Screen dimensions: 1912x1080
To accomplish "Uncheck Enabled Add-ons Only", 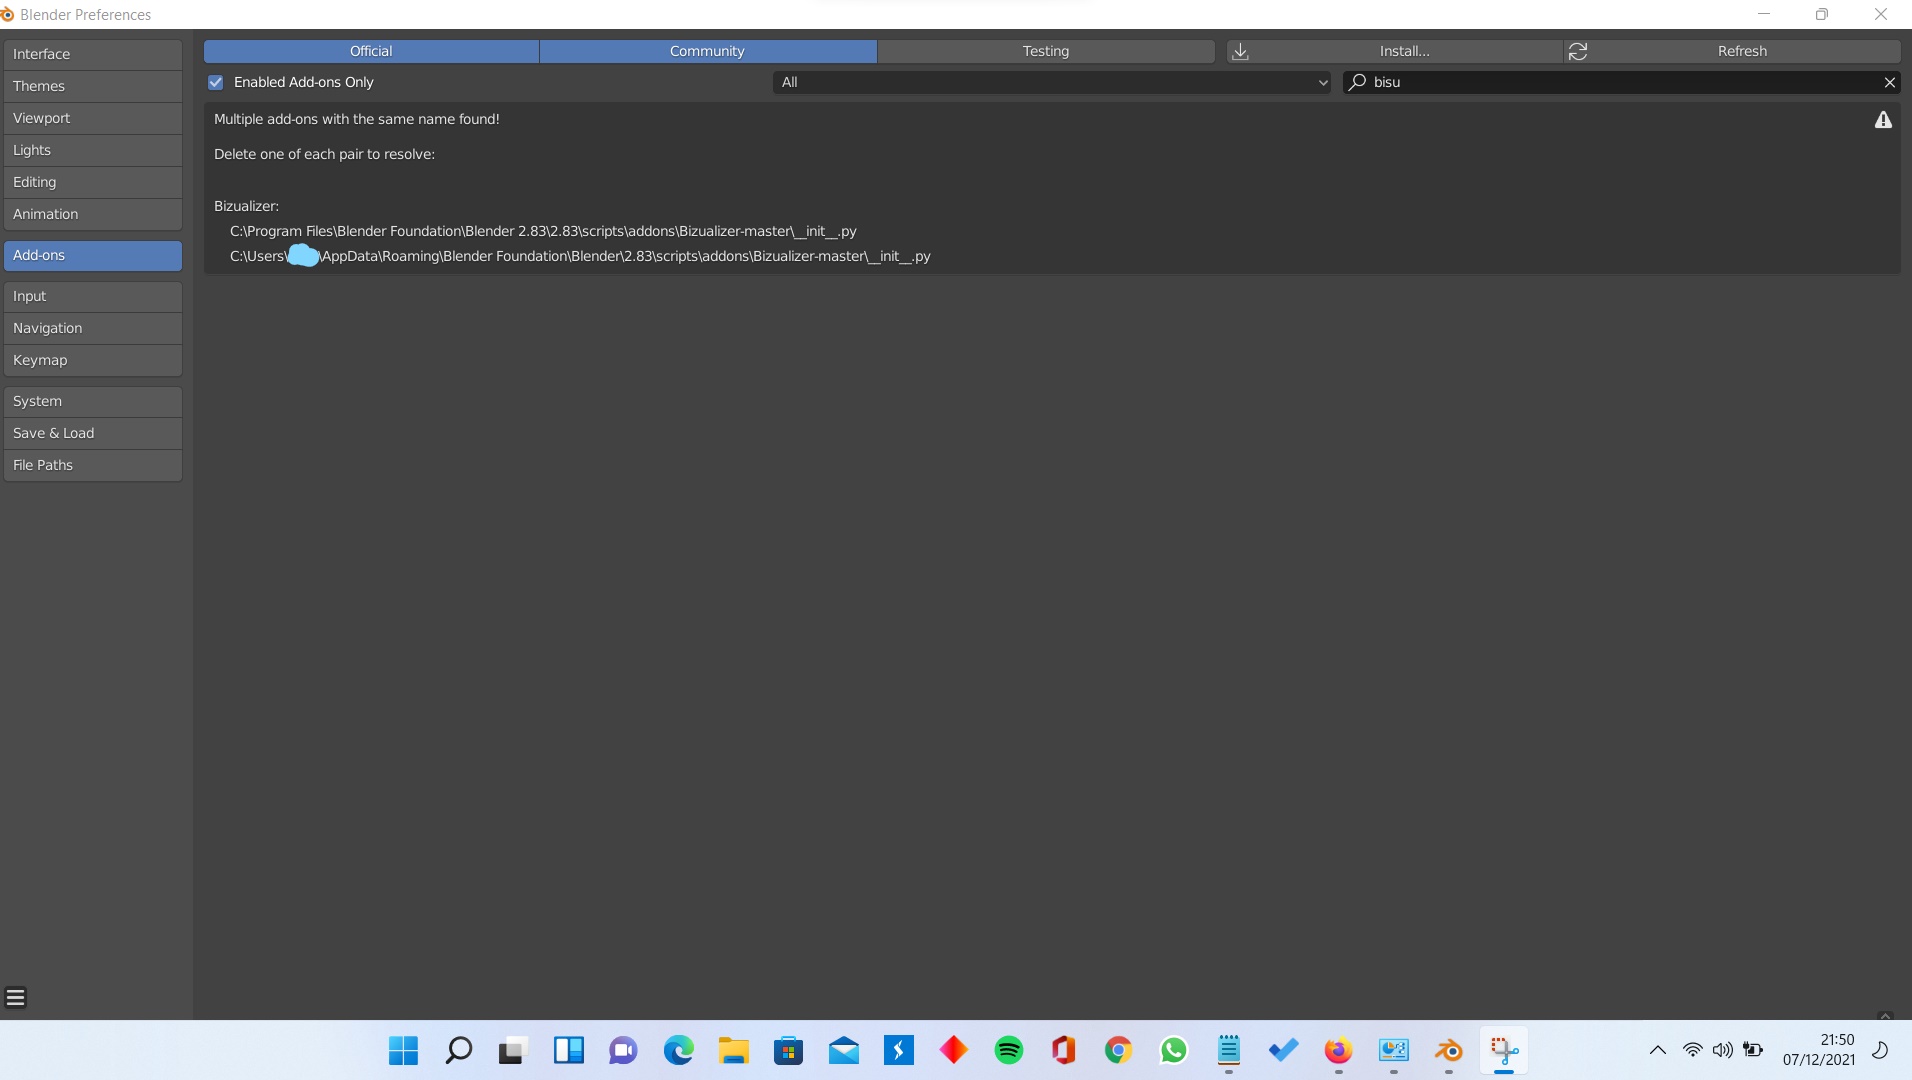I will pyautogui.click(x=215, y=82).
